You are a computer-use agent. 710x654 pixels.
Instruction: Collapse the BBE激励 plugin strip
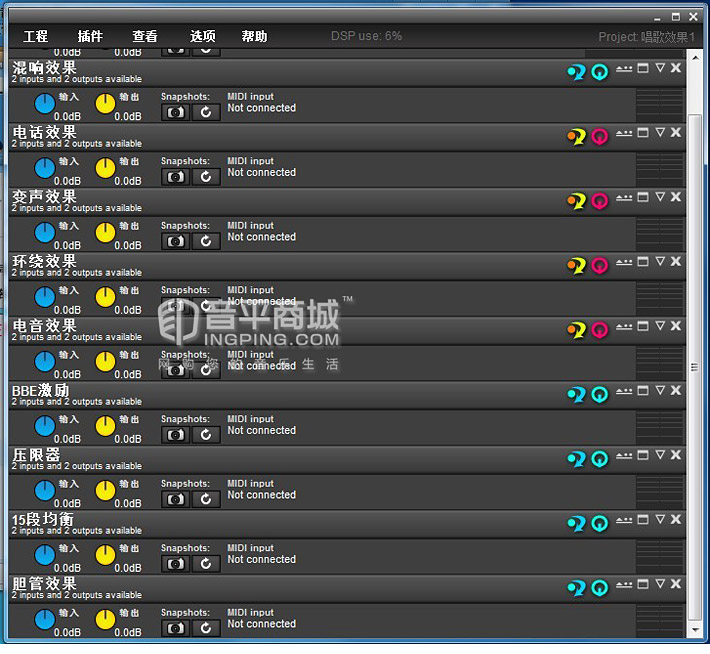[x=660, y=390]
